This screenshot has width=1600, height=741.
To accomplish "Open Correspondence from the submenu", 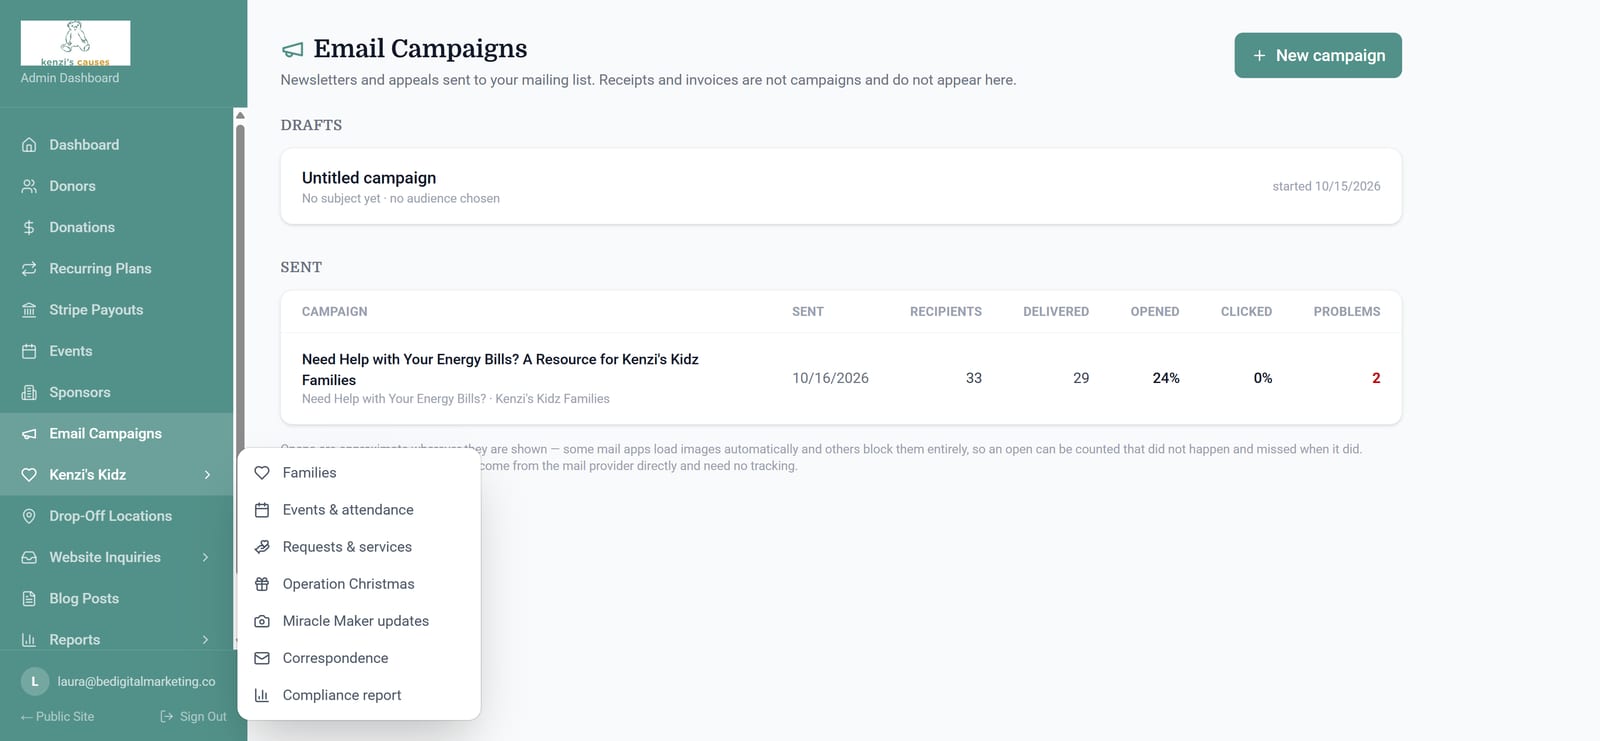I will click(x=359, y=658).
